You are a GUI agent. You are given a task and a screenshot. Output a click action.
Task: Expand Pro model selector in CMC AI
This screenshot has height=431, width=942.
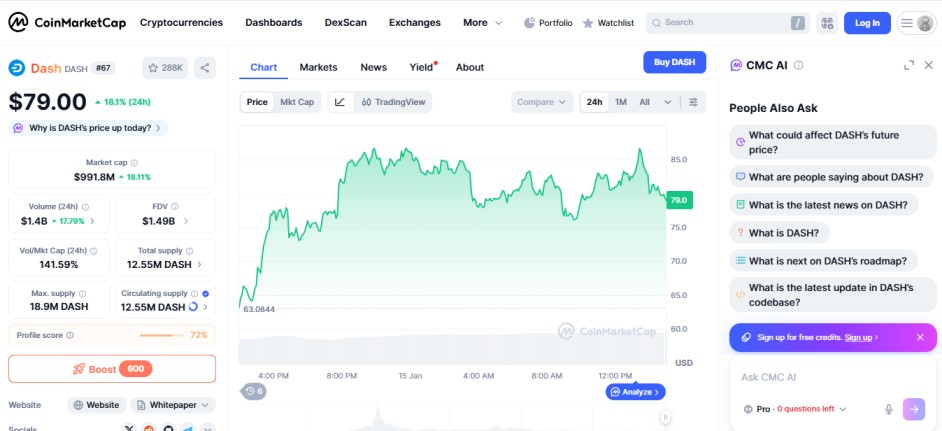(794, 409)
